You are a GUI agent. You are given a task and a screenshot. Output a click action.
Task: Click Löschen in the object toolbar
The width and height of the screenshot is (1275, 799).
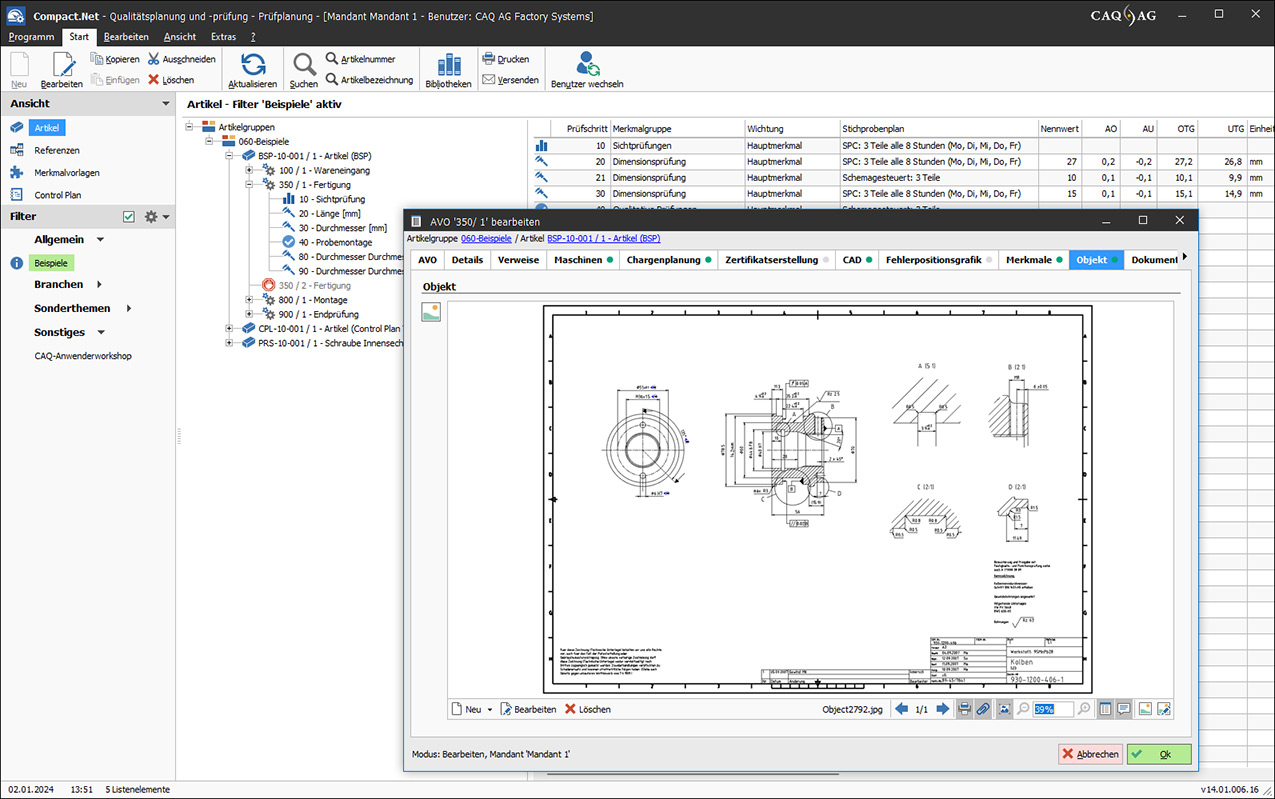(588, 709)
